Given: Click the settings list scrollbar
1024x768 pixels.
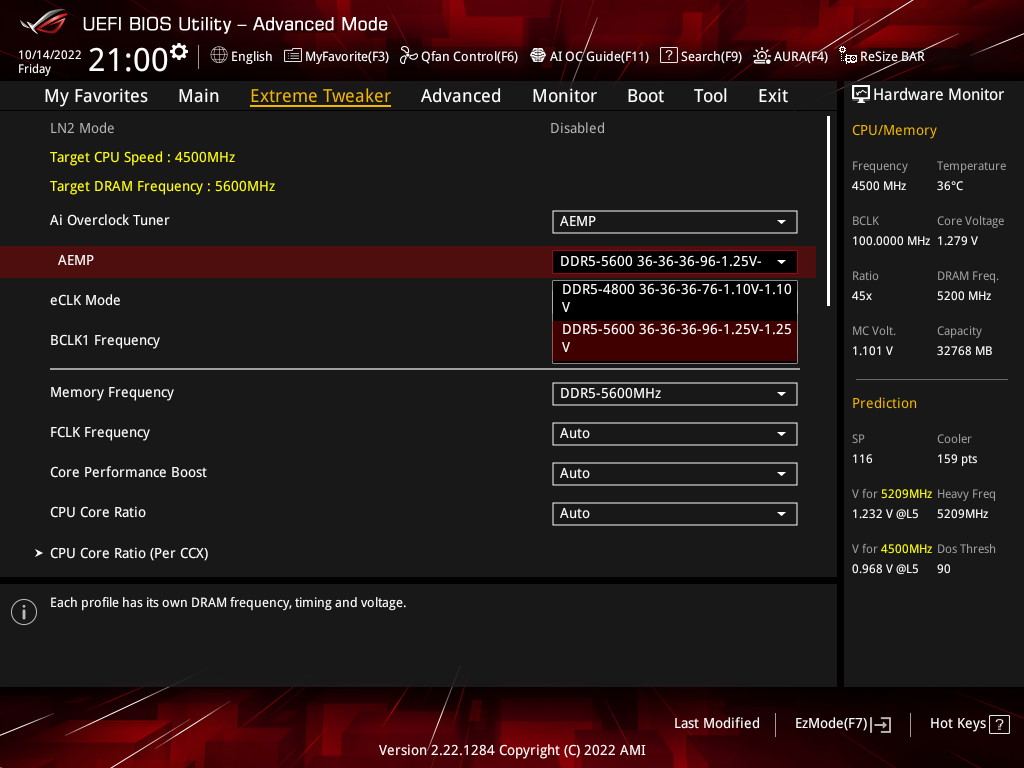Looking at the screenshot, I should click(x=828, y=211).
